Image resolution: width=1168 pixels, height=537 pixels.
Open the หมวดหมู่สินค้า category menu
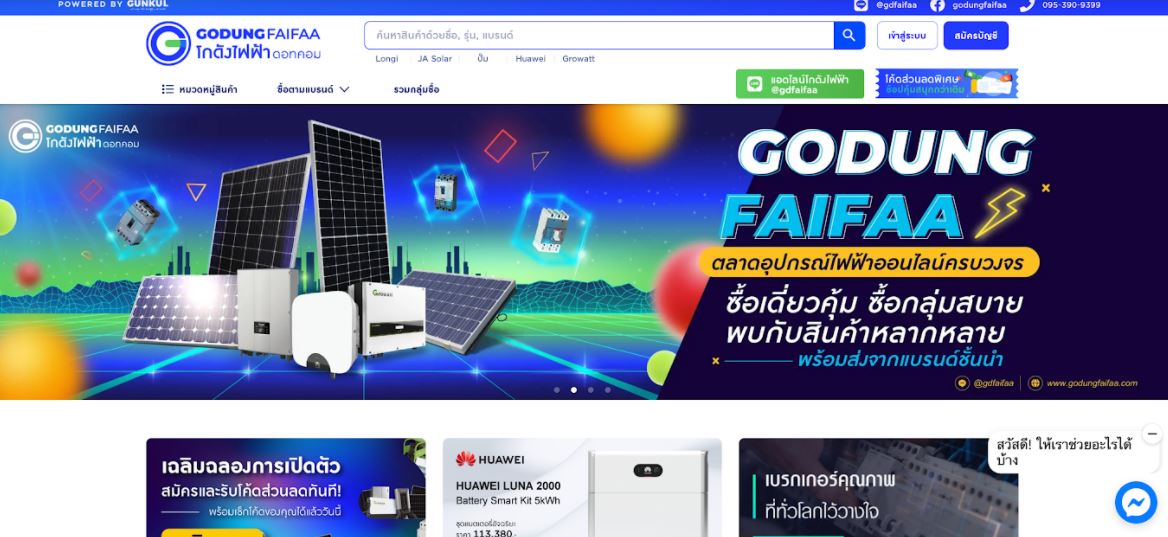coord(200,89)
